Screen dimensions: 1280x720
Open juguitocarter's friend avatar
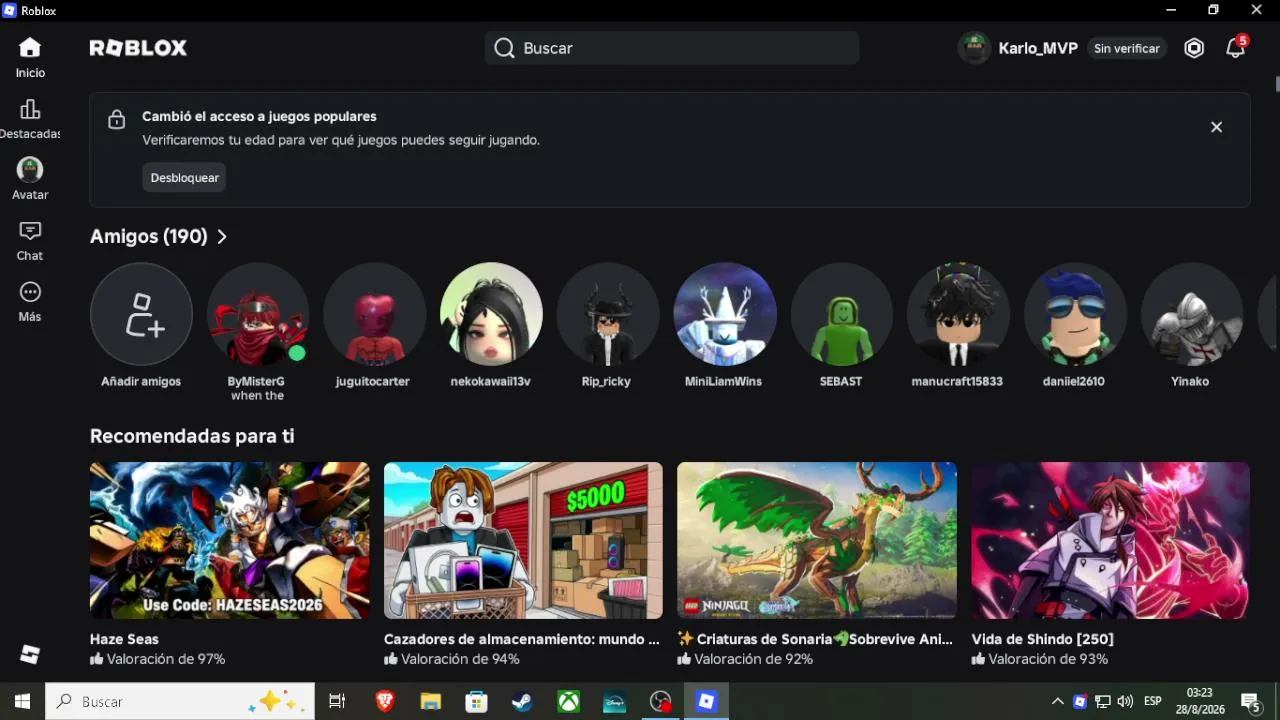point(374,314)
